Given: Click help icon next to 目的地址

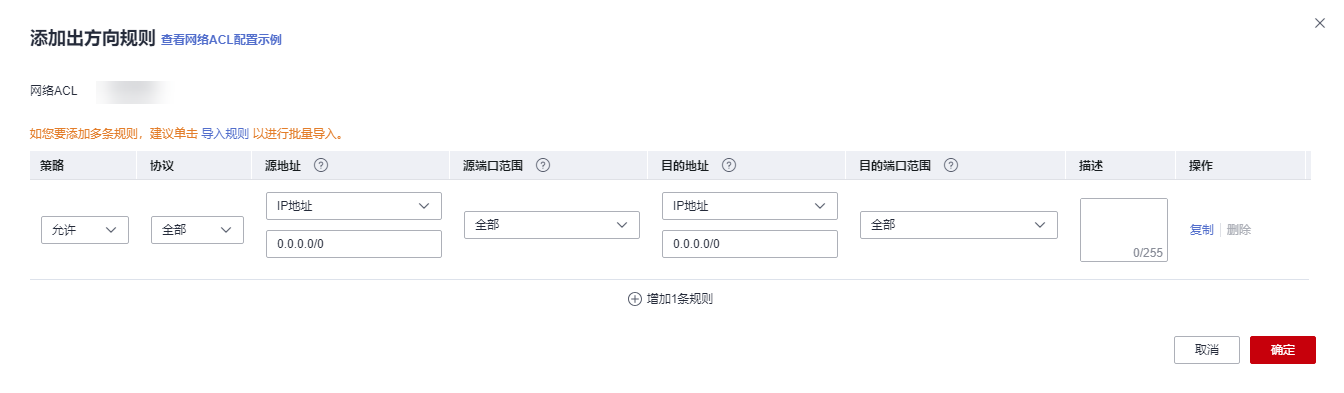Looking at the screenshot, I should coord(729,166).
